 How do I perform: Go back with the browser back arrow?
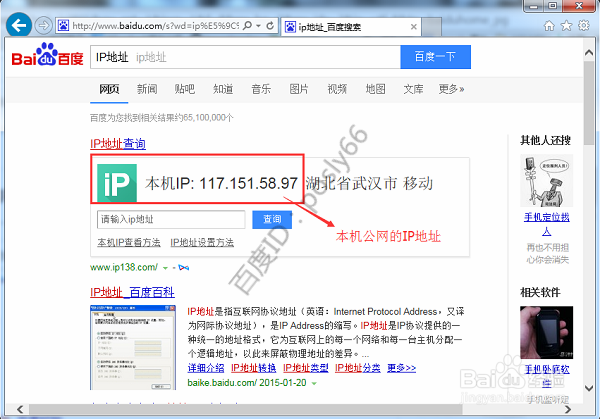(x=19, y=26)
